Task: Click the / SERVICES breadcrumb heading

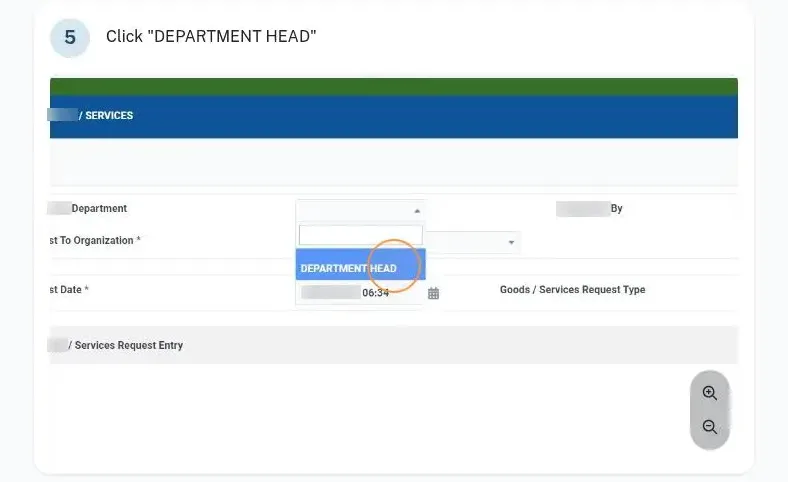Action: coord(106,116)
